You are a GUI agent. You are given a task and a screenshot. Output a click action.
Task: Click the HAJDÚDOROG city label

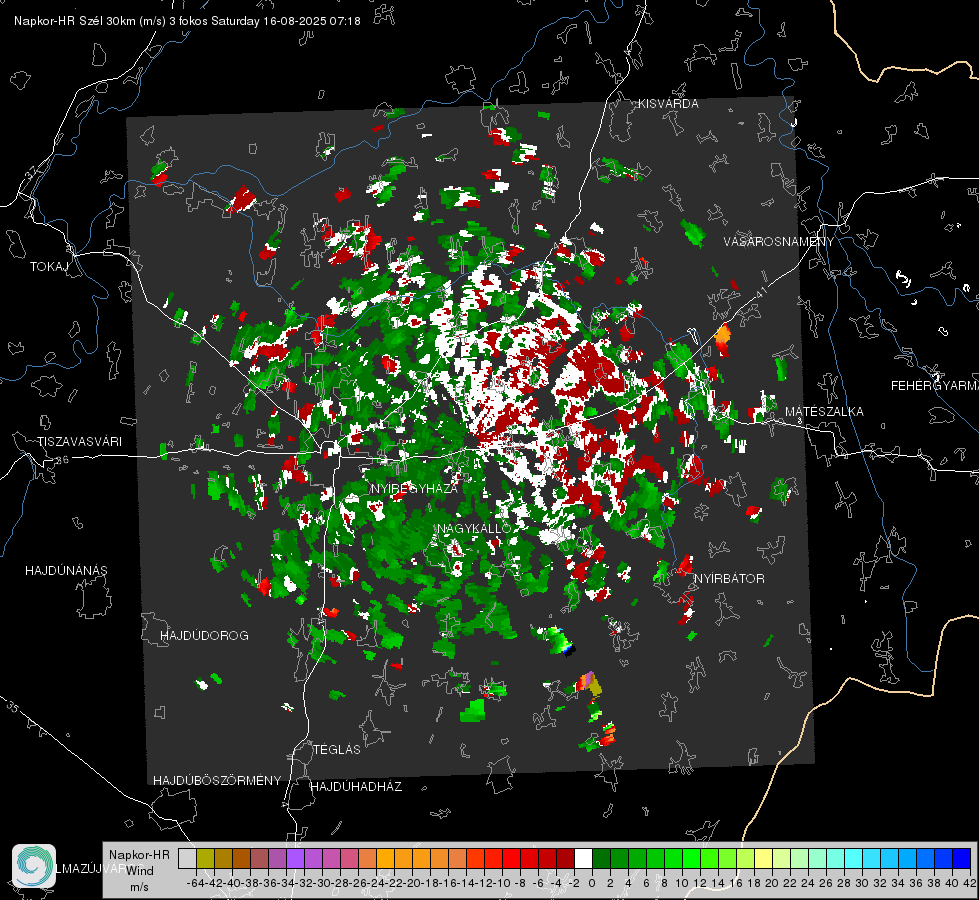(204, 635)
